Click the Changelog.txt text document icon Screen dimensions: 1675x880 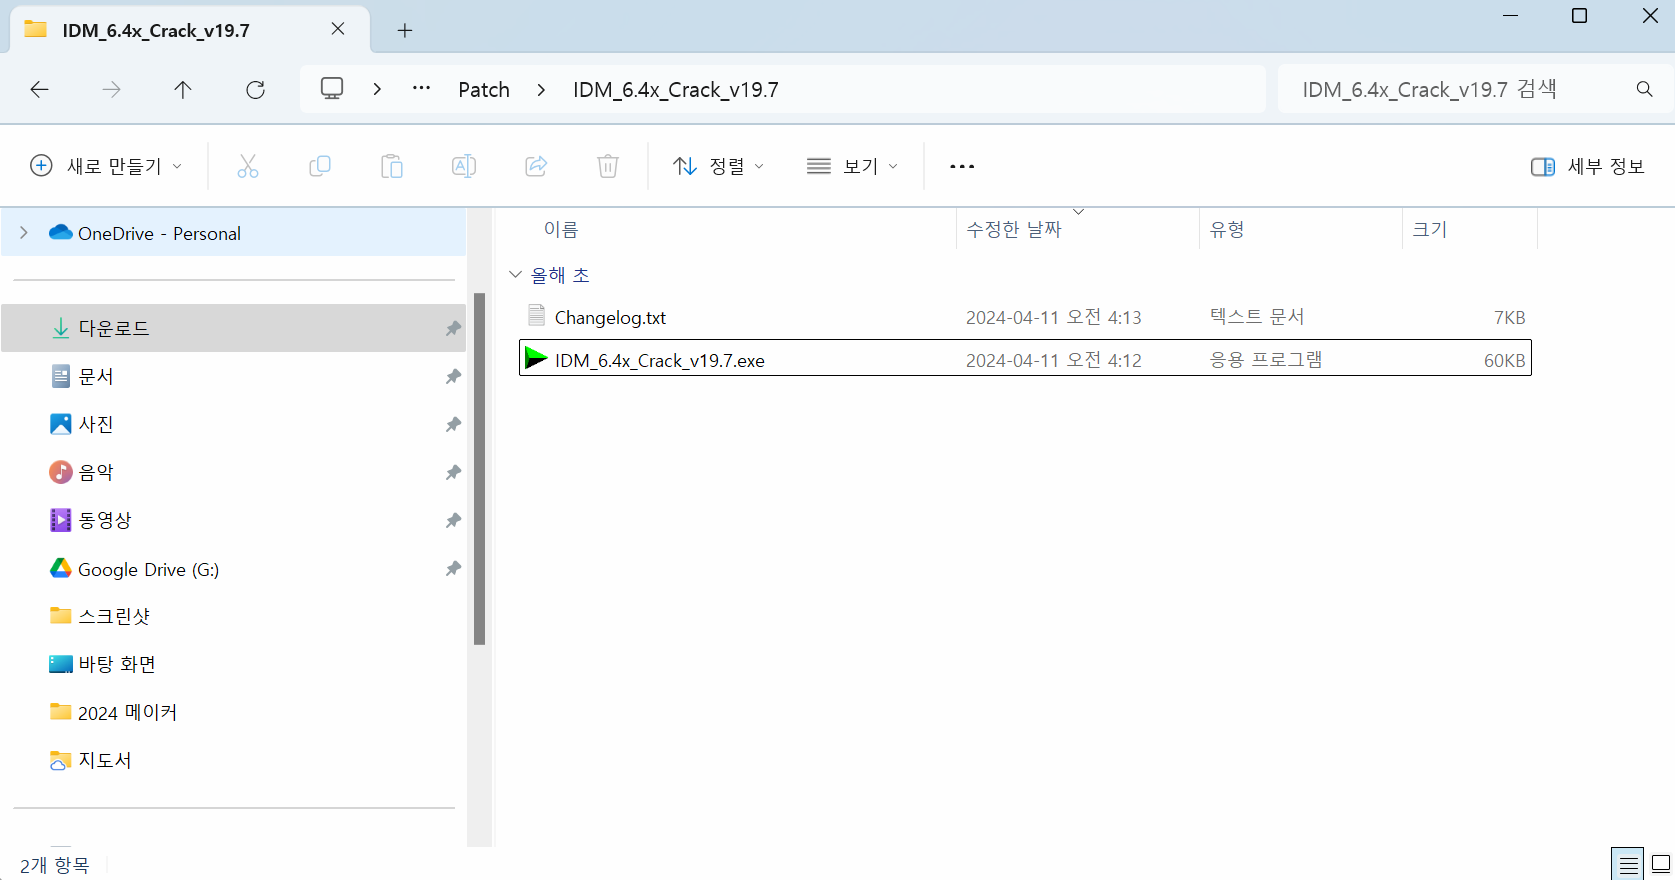coord(536,316)
